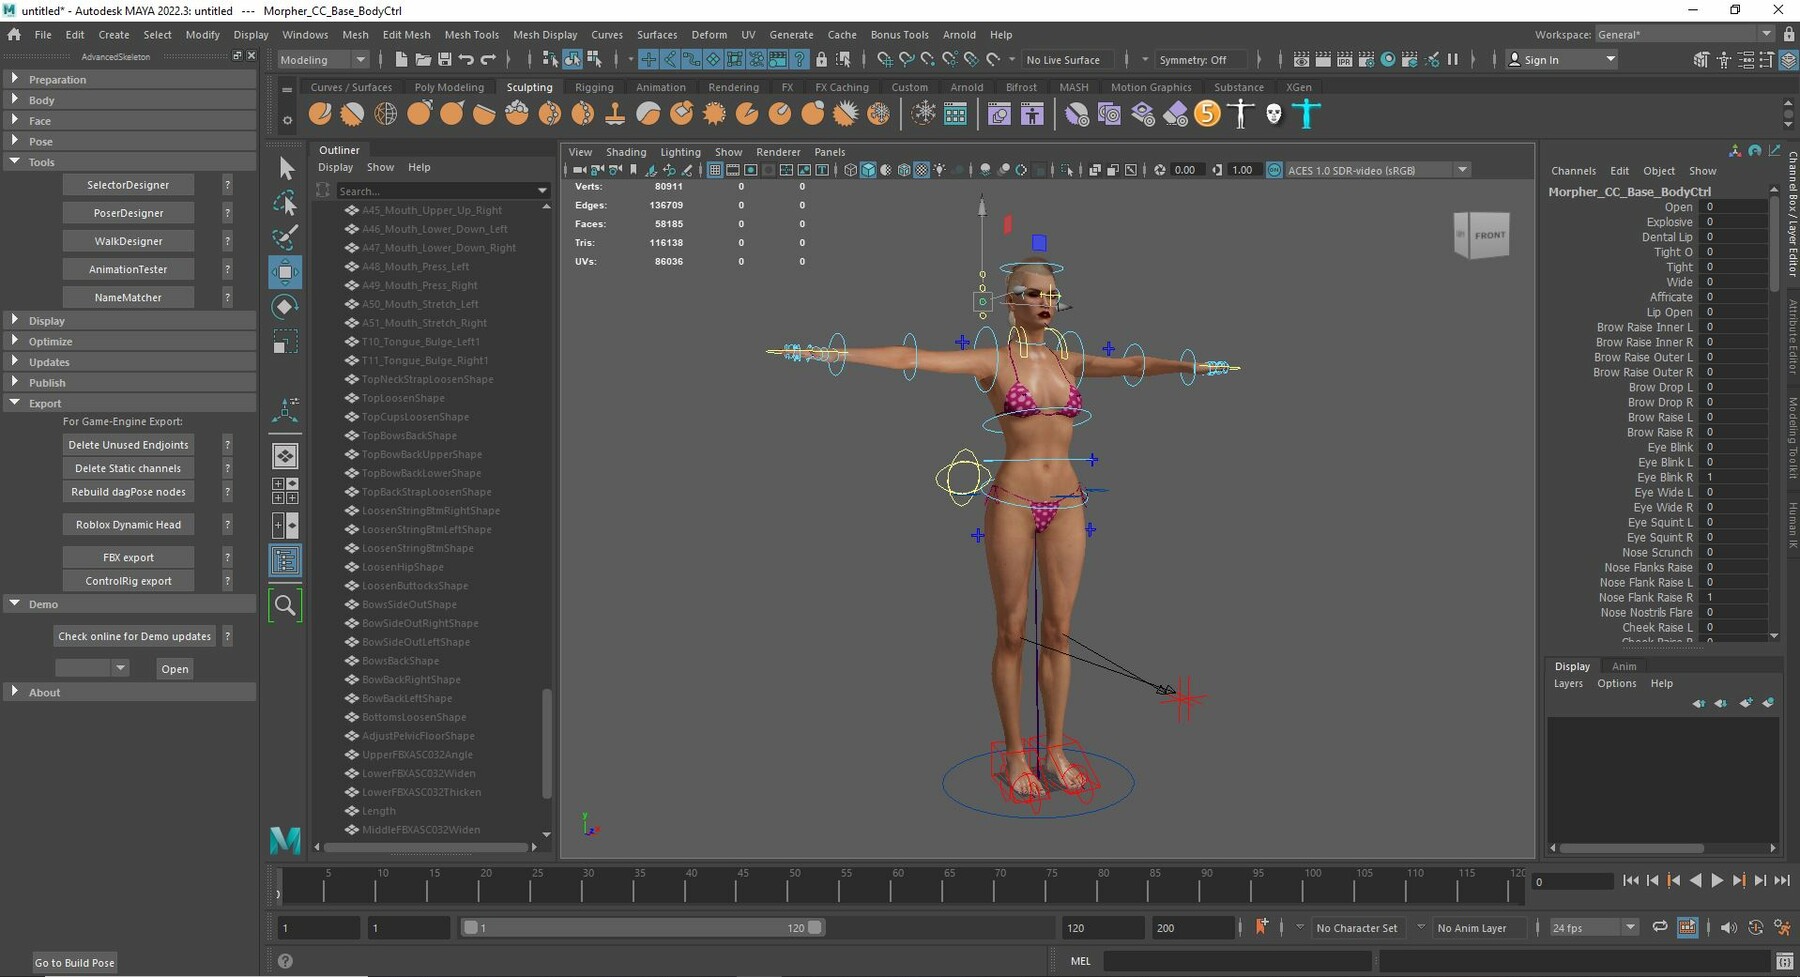This screenshot has height=977, width=1800.
Task: Select the Rotate tool in toolbox
Action: click(x=285, y=307)
